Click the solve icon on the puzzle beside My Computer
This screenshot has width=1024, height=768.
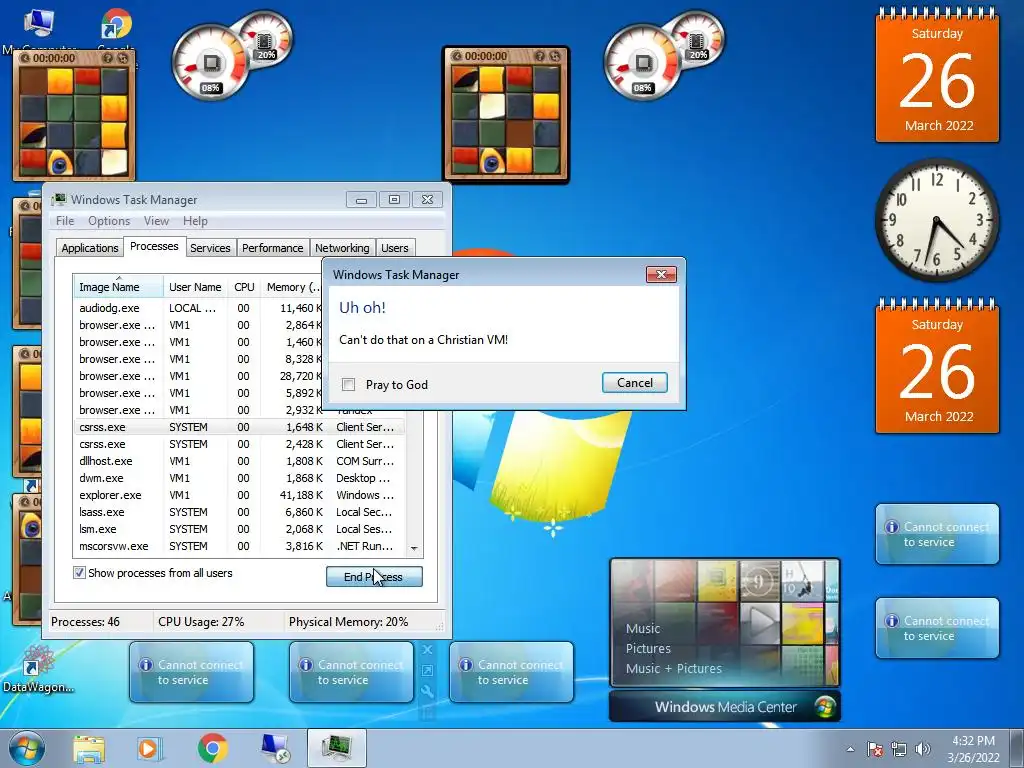point(123,58)
